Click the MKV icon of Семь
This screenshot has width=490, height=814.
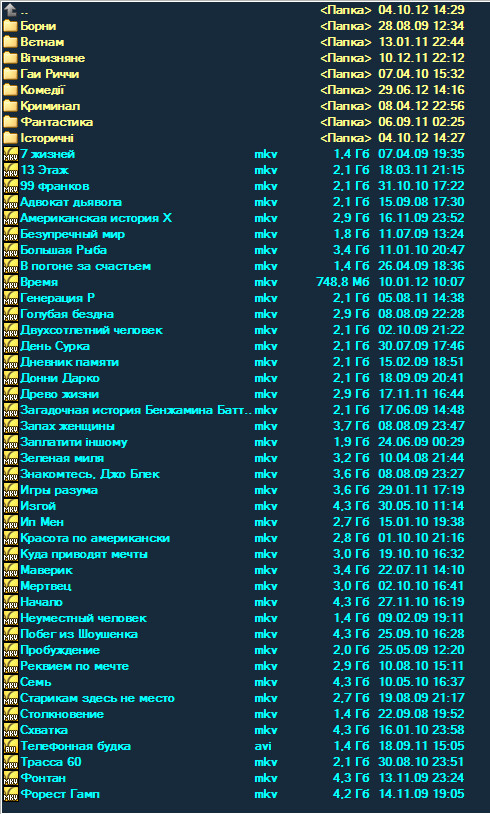(x=10, y=683)
